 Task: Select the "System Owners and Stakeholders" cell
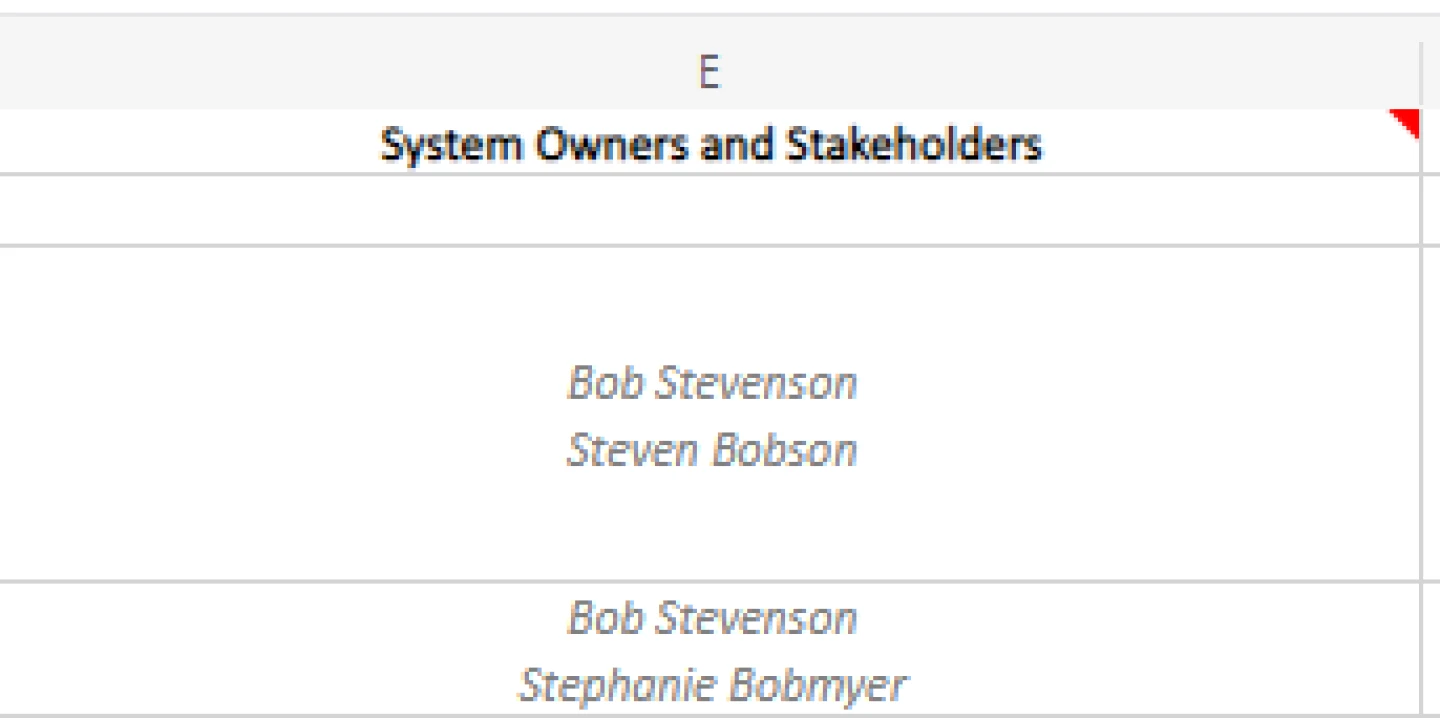(710, 145)
